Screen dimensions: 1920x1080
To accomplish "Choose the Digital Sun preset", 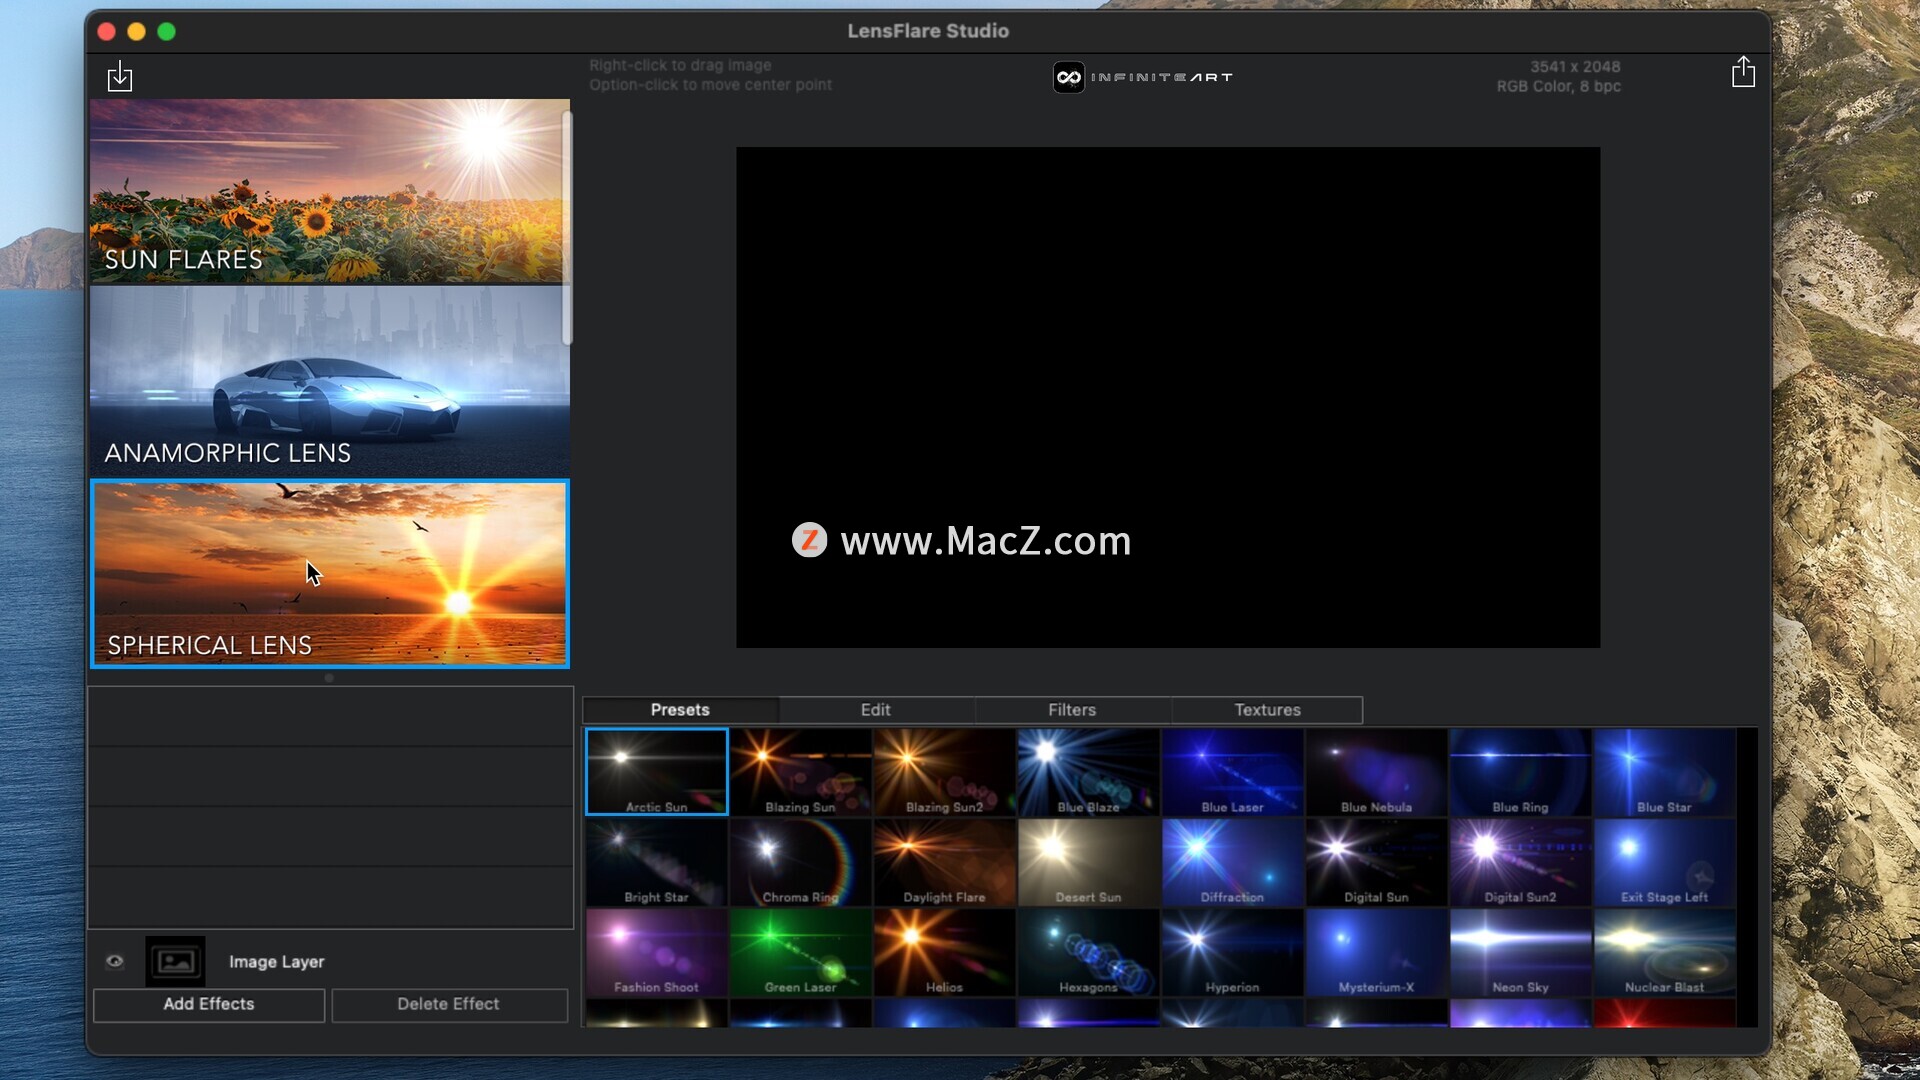I will 1376,862.
